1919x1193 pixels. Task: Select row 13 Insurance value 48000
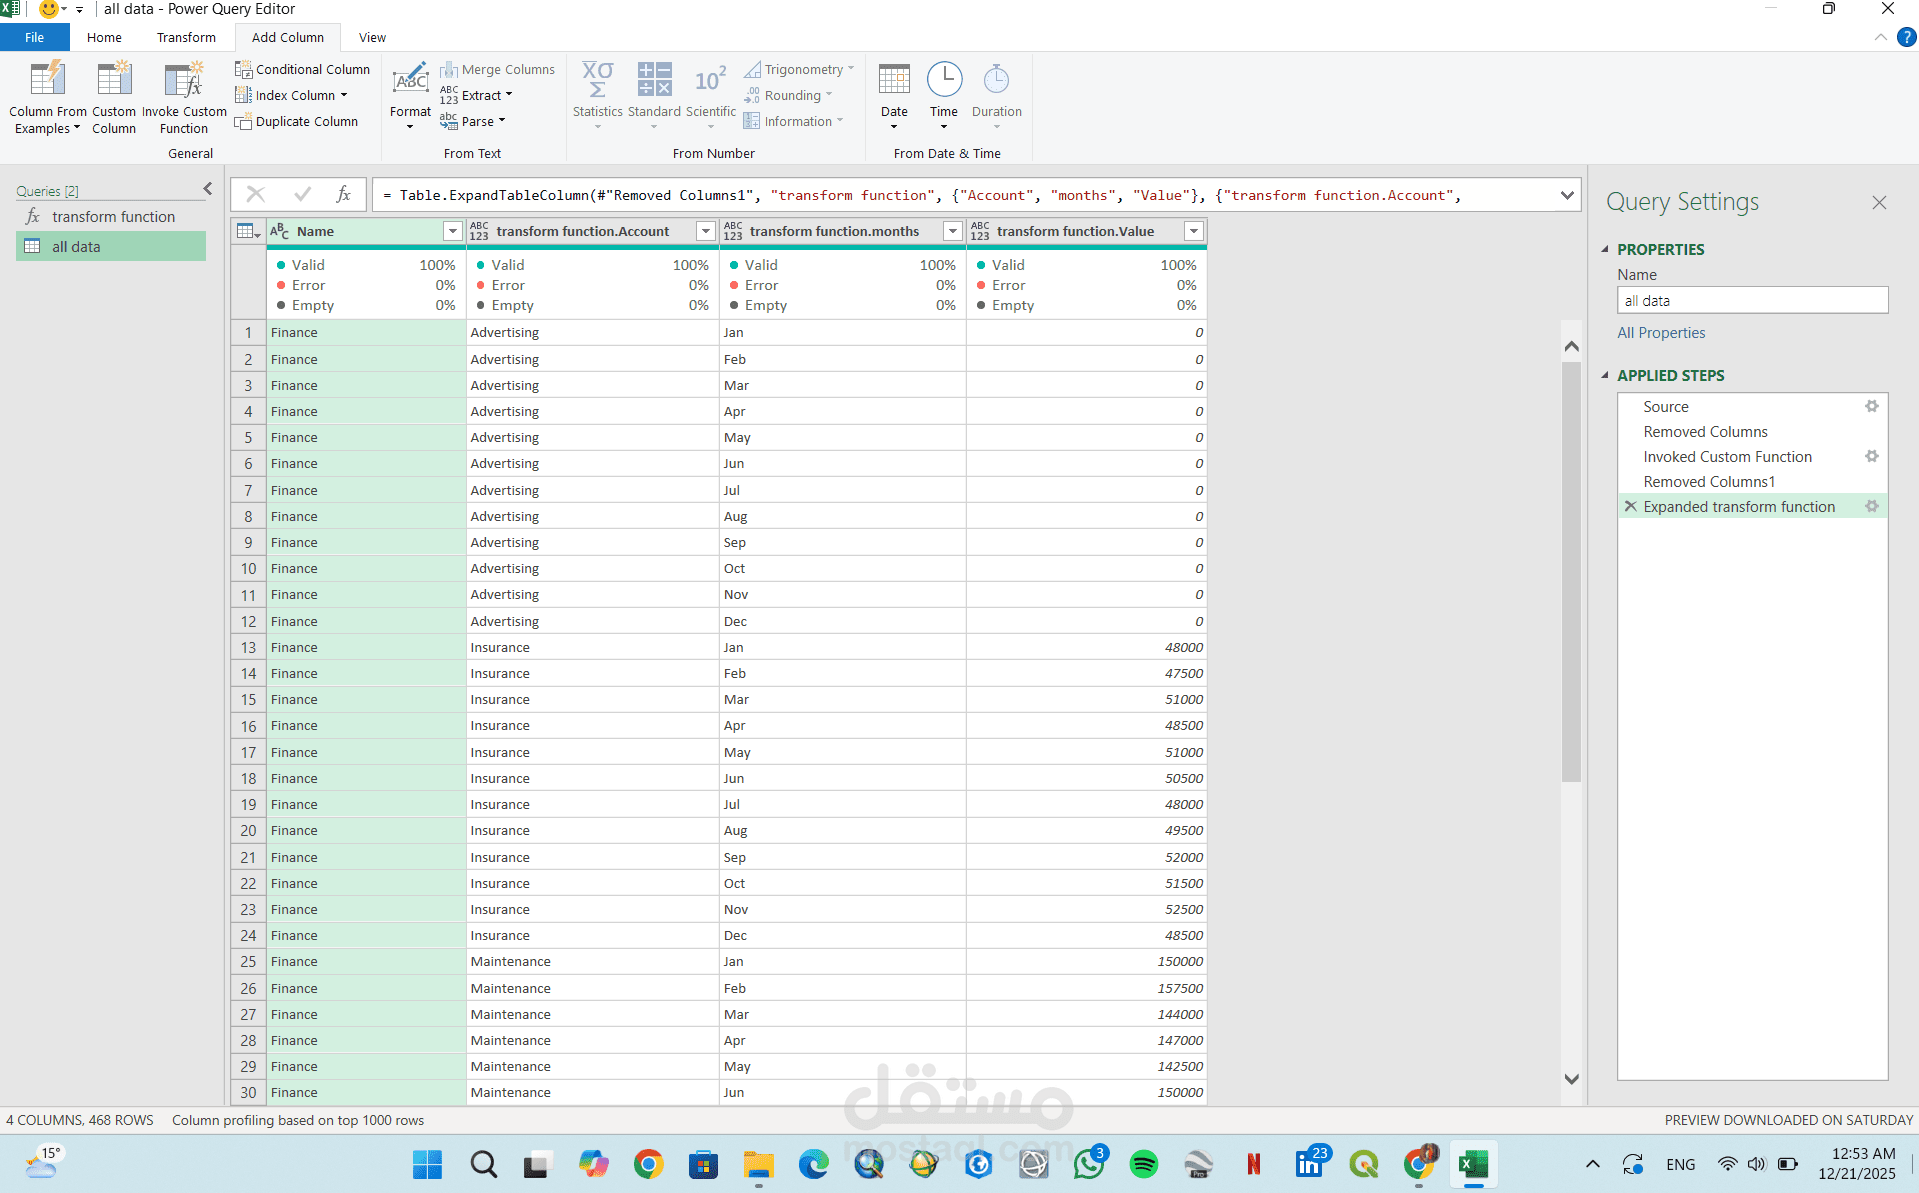1086,647
